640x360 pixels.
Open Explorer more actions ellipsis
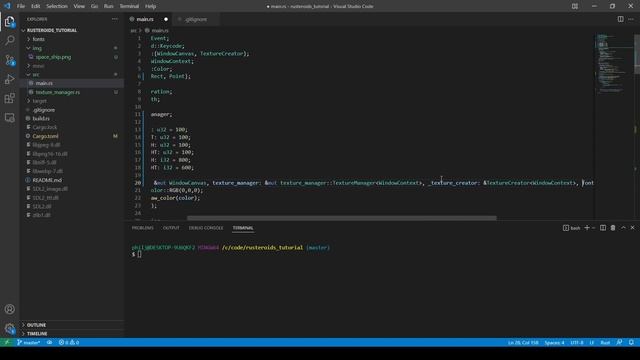[115, 19]
